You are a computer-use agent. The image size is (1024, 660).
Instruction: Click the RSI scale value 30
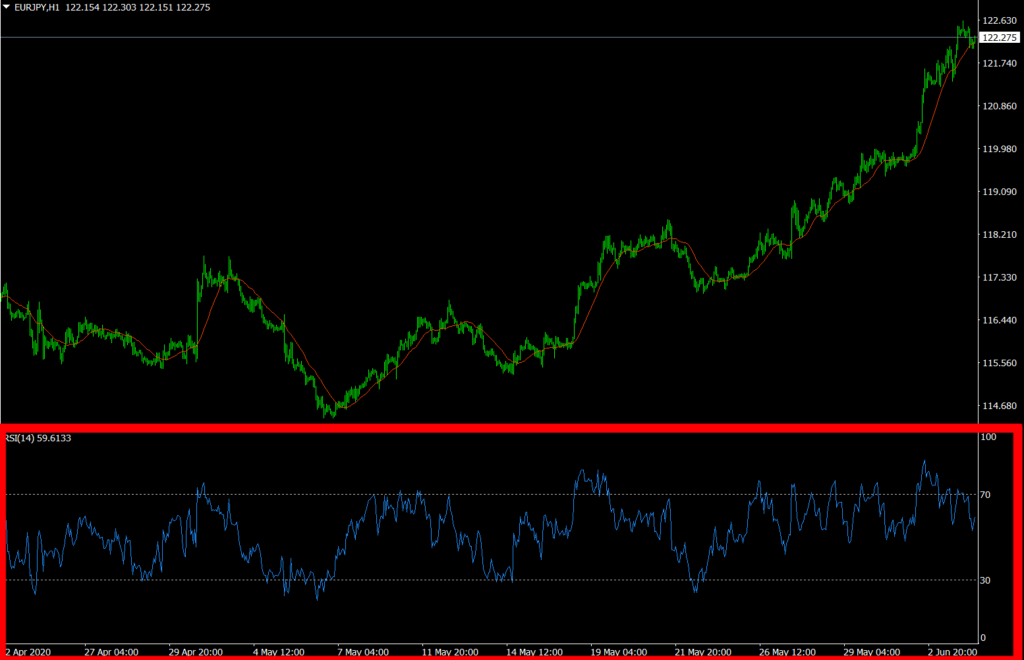point(987,580)
